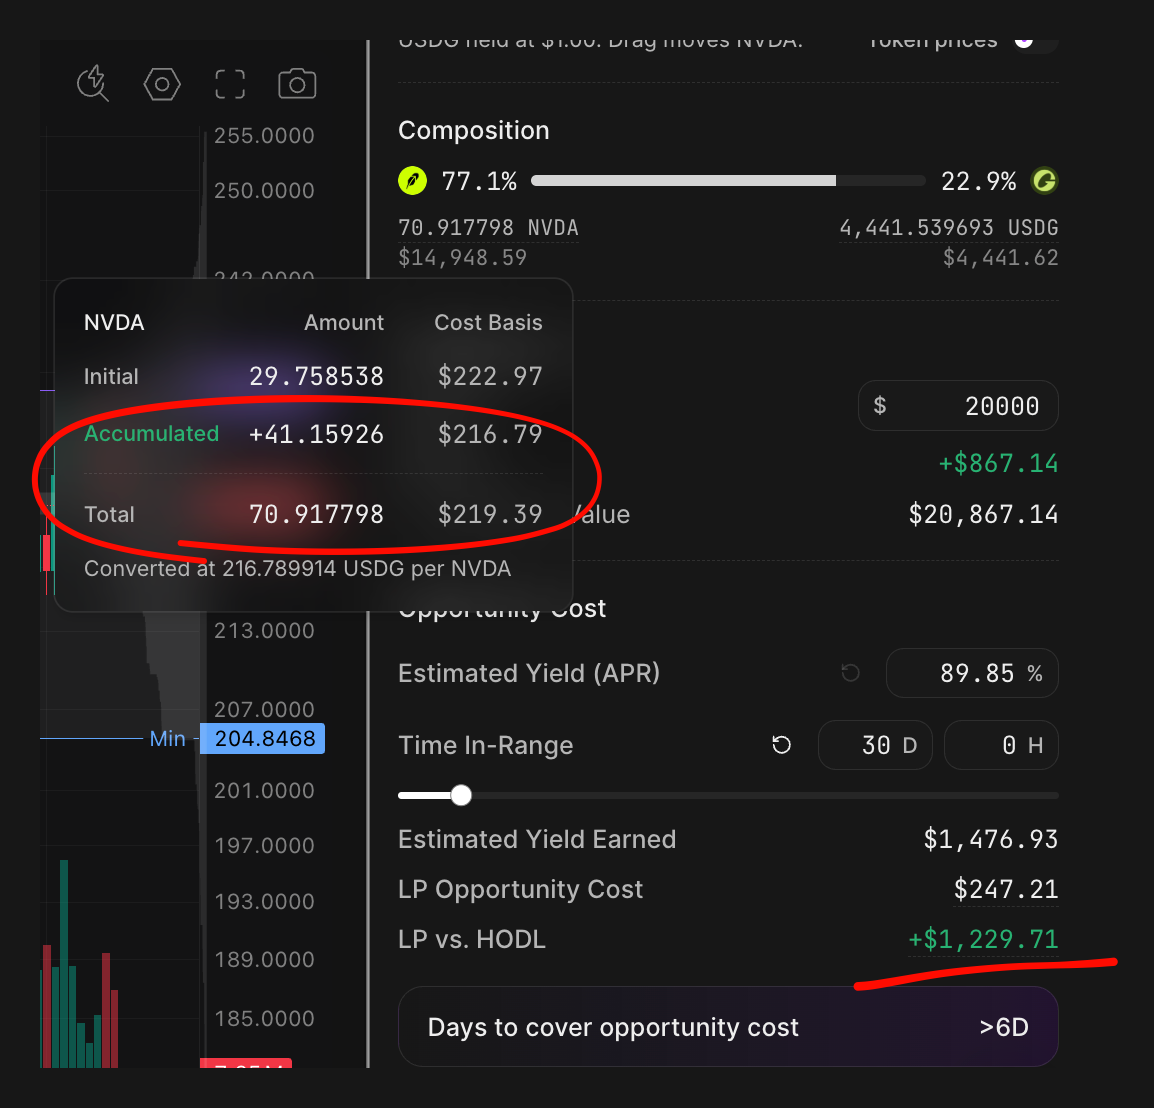Edit the Time In-Range days field
Viewport: 1154px width, 1108px height.
pos(875,745)
